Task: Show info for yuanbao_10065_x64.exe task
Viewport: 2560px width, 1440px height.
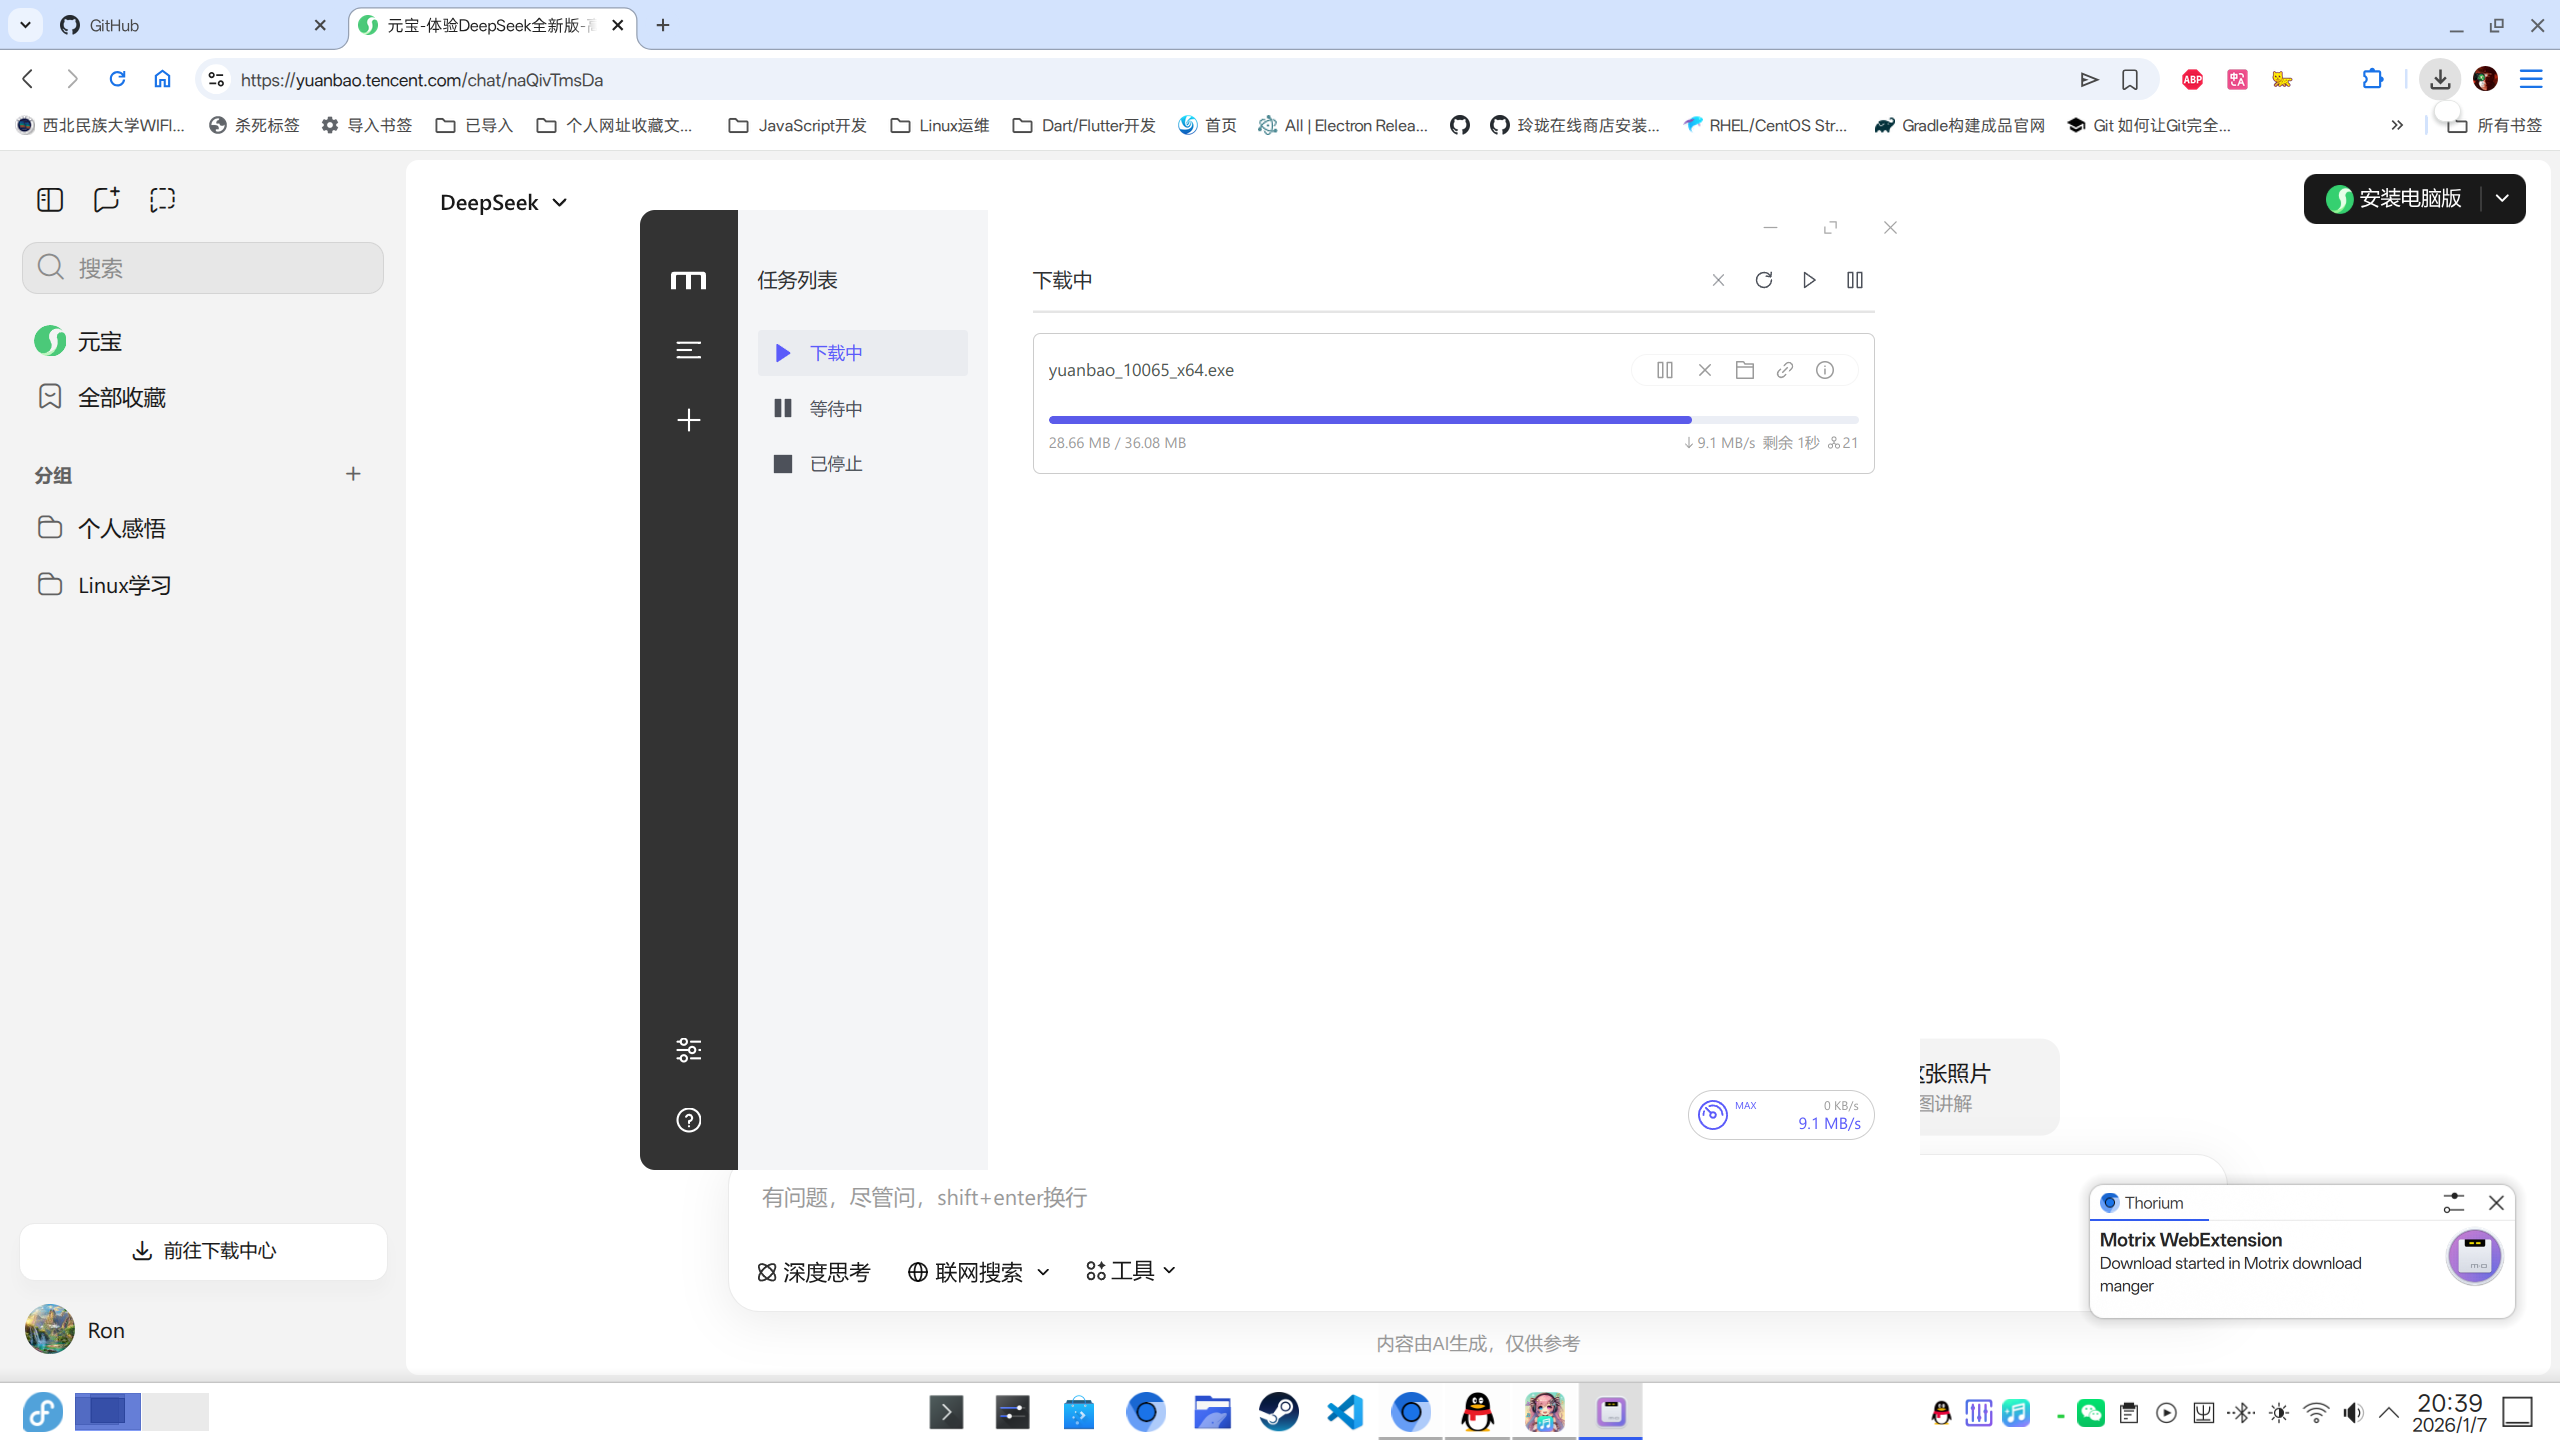Action: click(x=1824, y=370)
